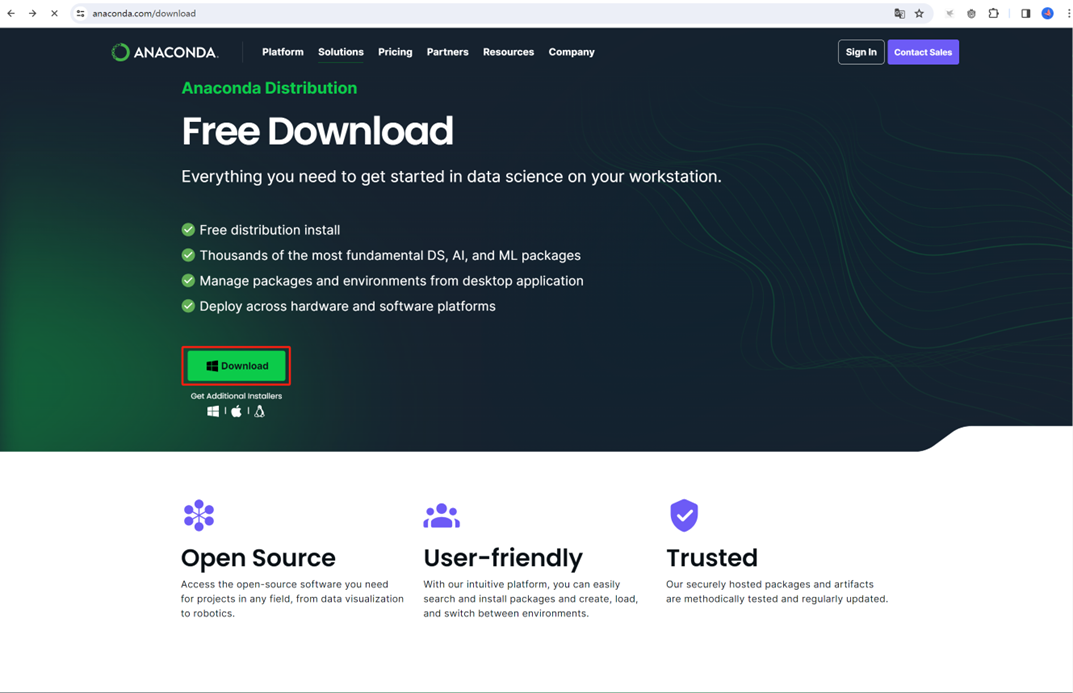
Task: Open the browser profile avatar
Action: (1048, 13)
